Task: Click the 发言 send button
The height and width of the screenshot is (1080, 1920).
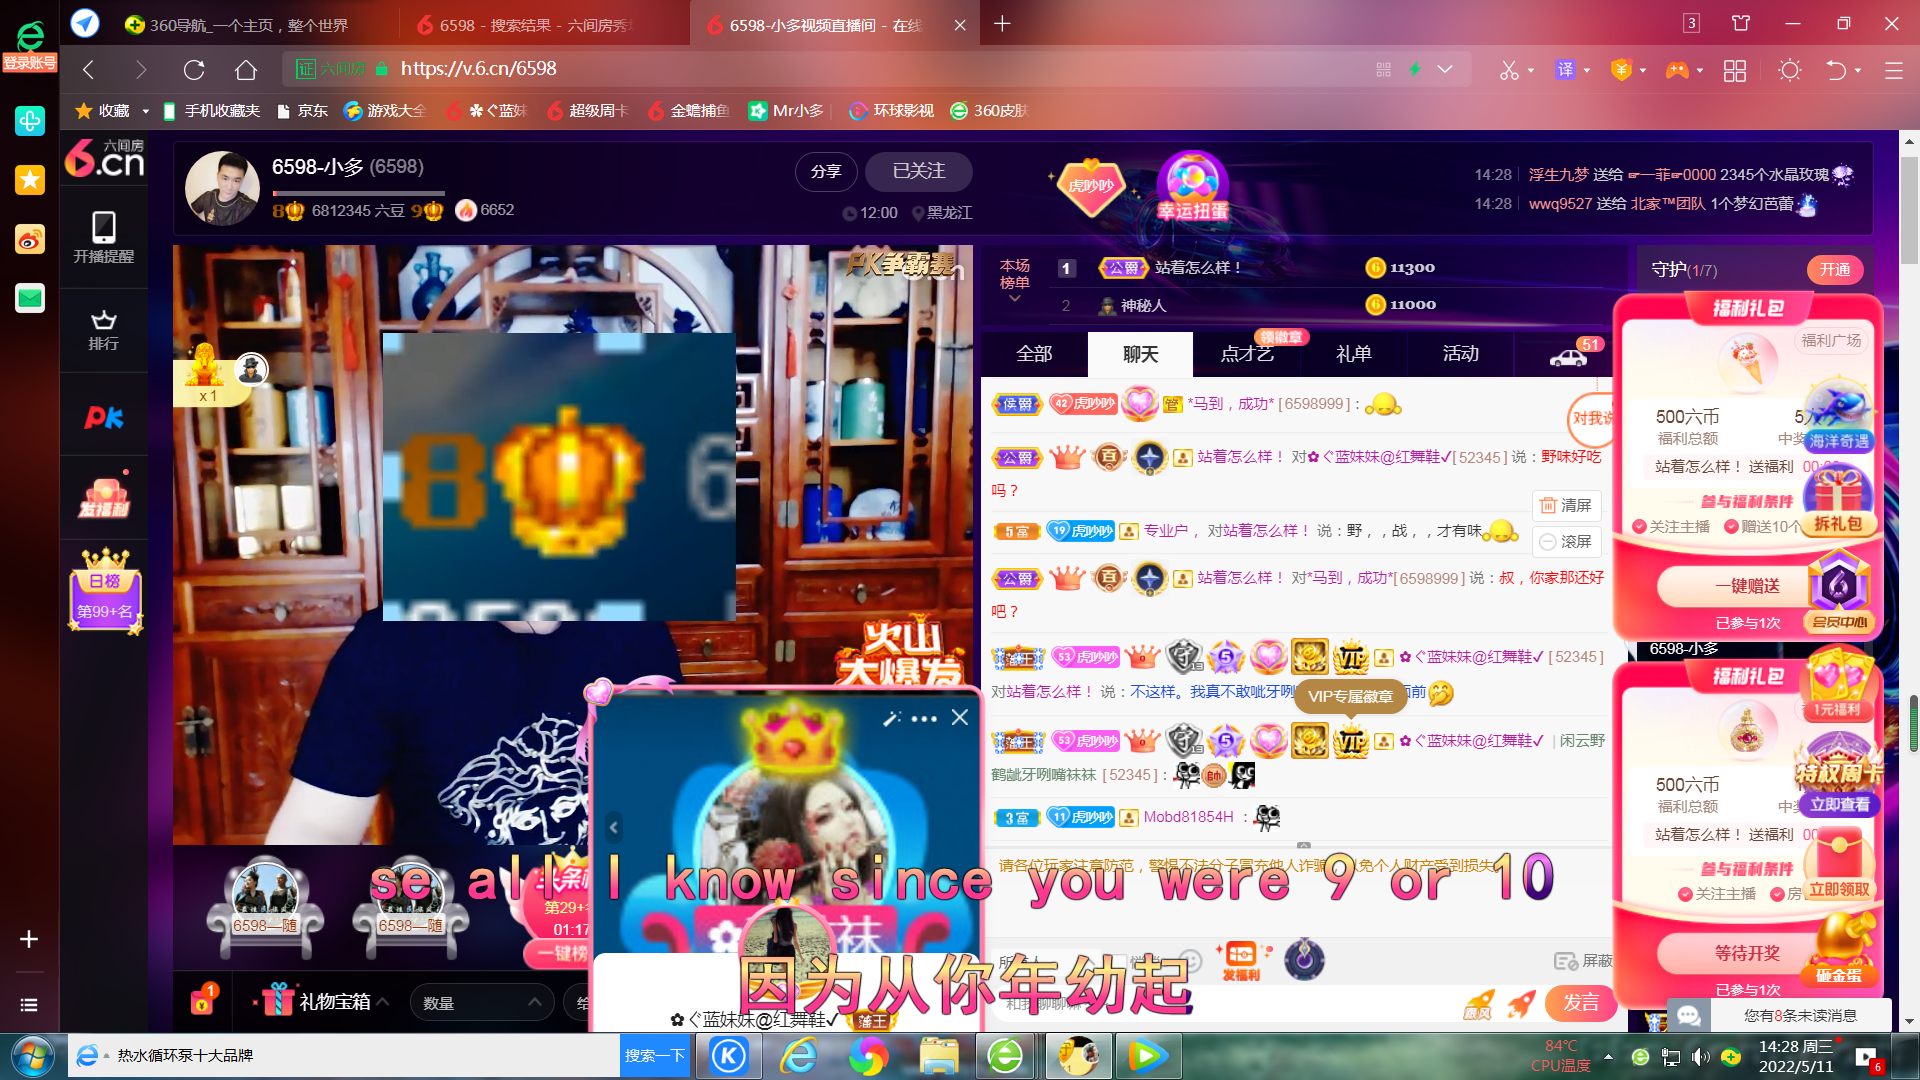Action: (1580, 1003)
